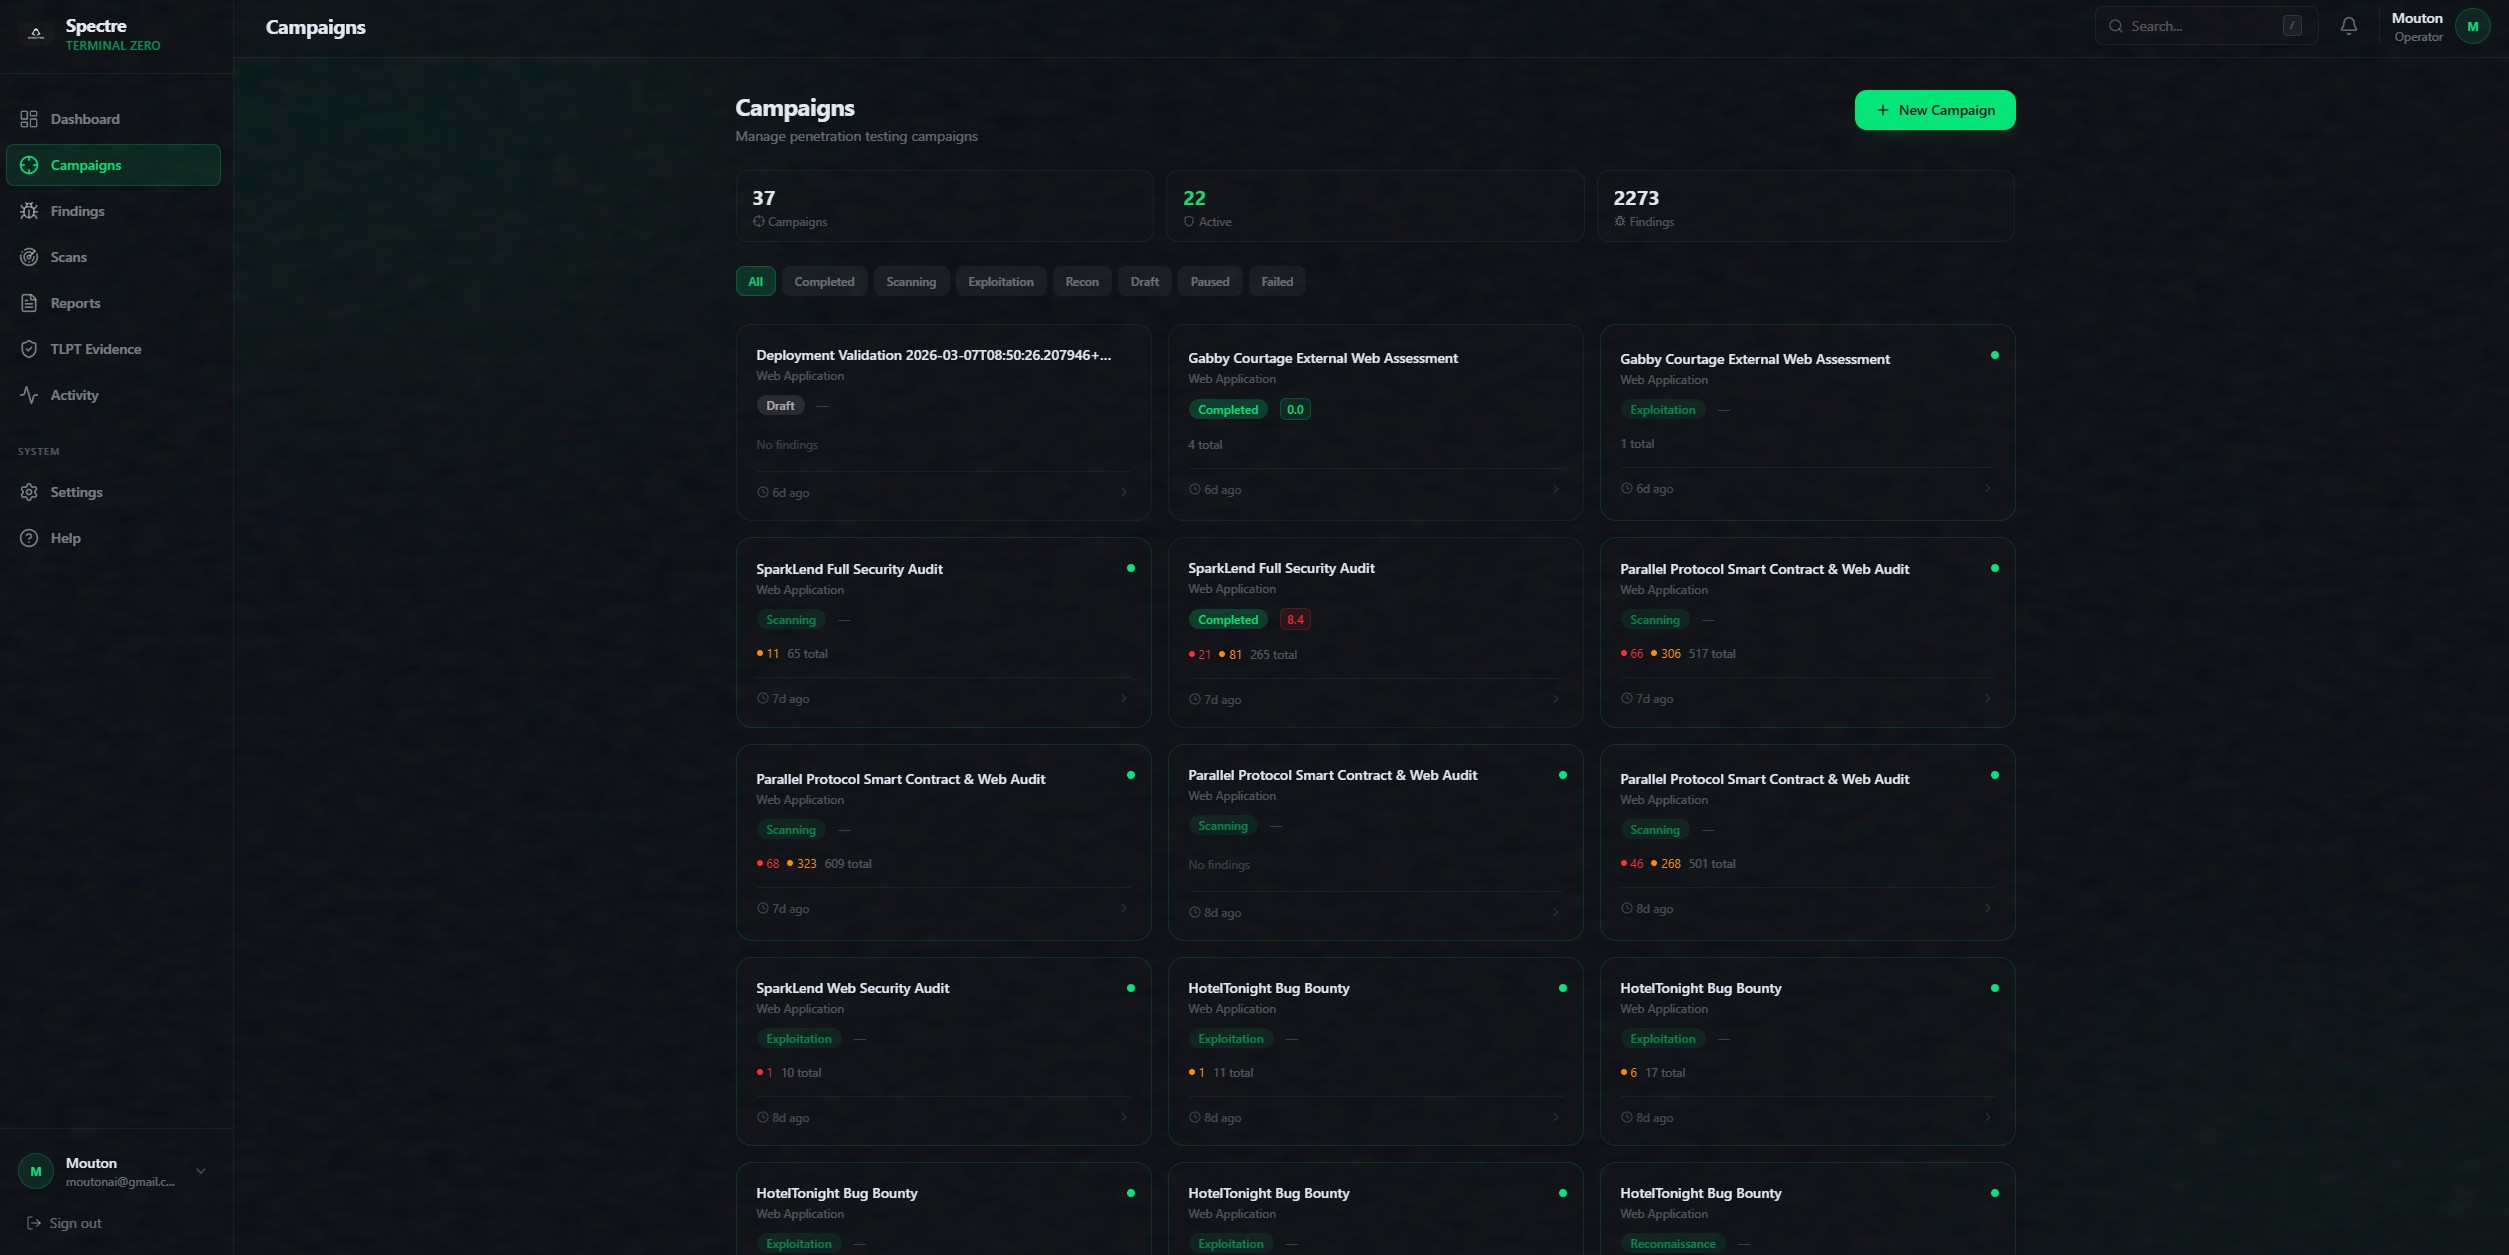Click the Findings bug icon in sidebar

(29, 211)
